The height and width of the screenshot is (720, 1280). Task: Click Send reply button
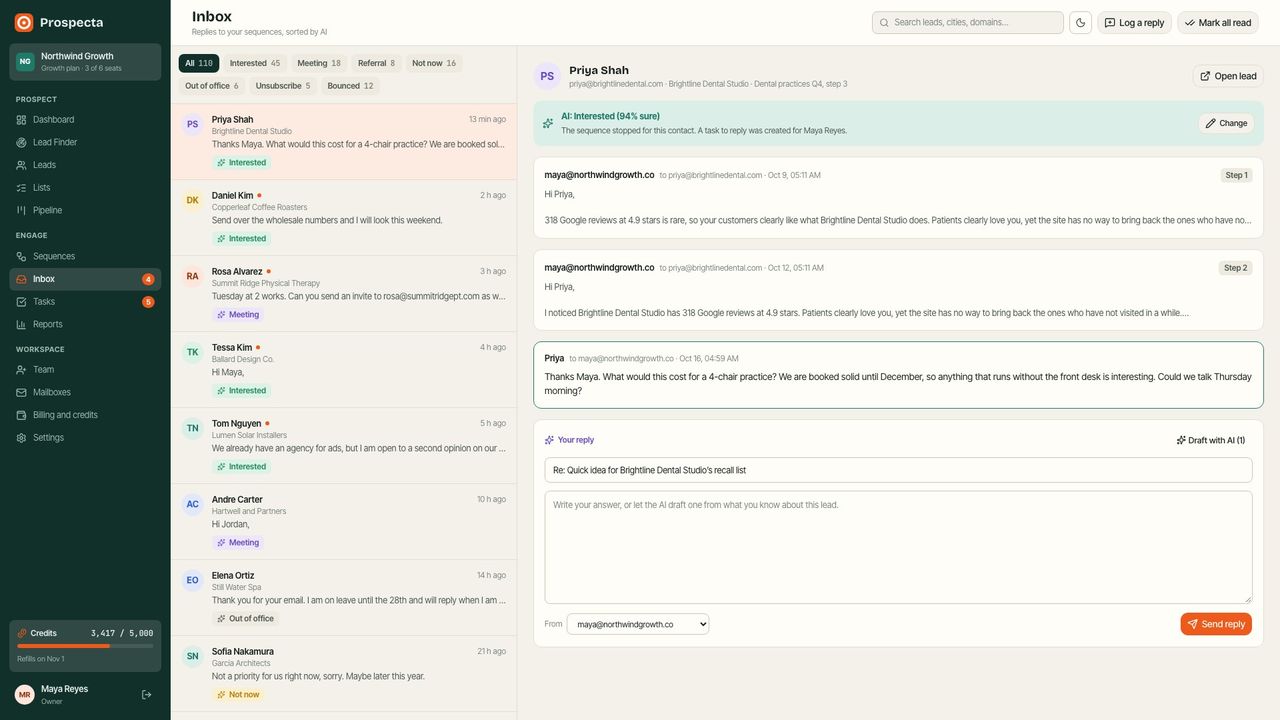1216,624
